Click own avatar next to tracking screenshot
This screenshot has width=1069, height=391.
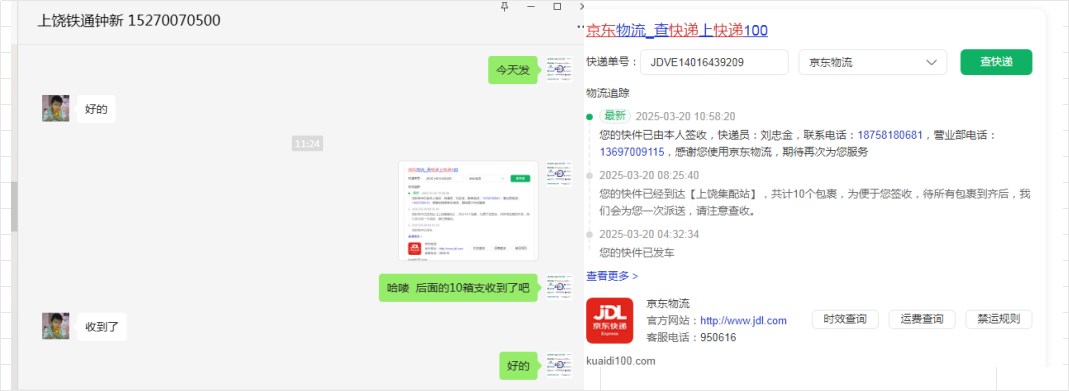[559, 174]
